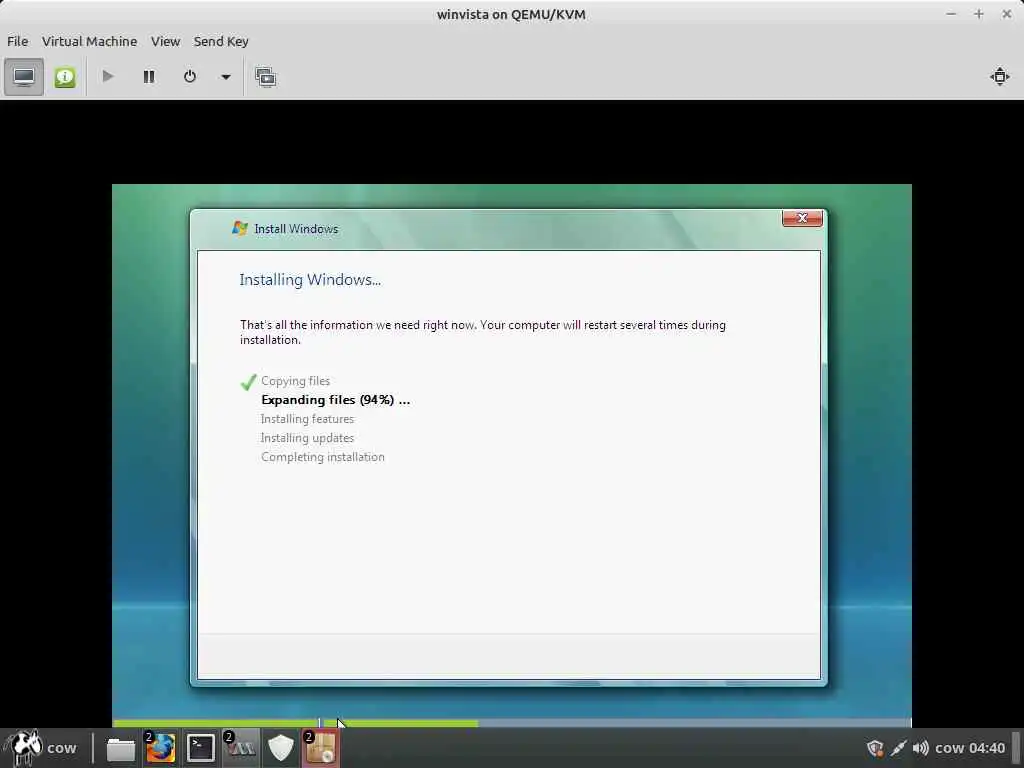Click the green setup progress bar
The image size is (1024, 768).
tap(295, 723)
